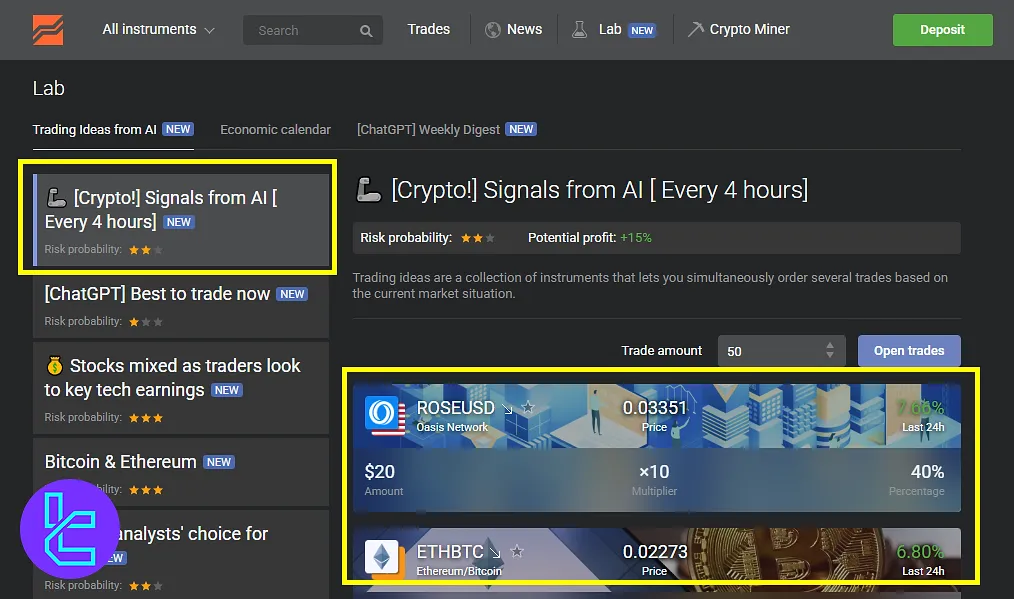Screen dimensions: 1014x599
Task: Click the ROSEUSD instrument name
Action: point(455,408)
